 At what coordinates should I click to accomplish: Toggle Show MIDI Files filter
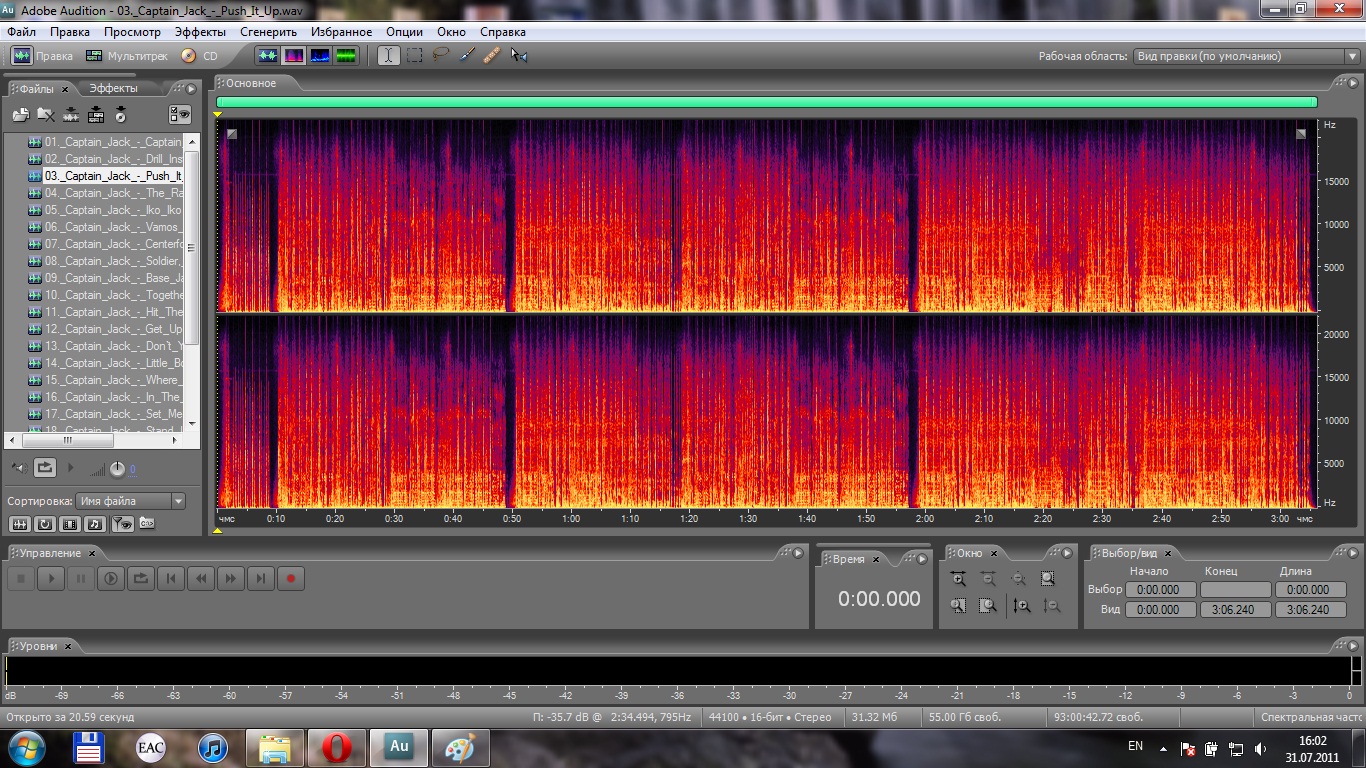95,523
